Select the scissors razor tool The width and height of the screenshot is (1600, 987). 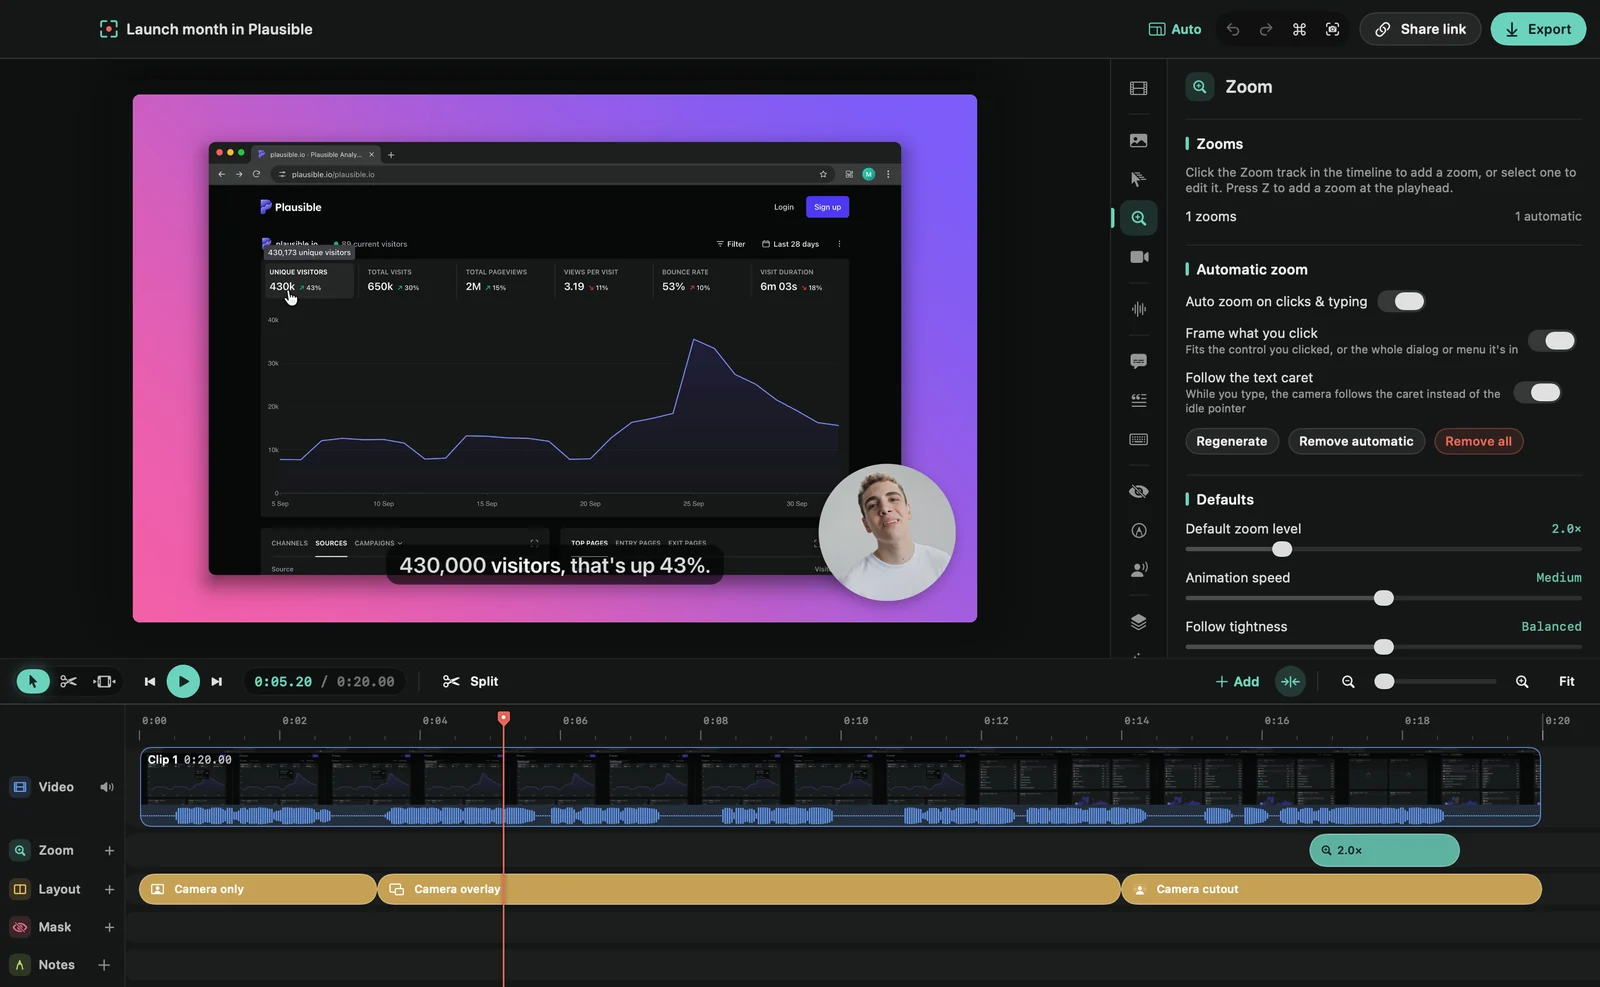[68, 681]
